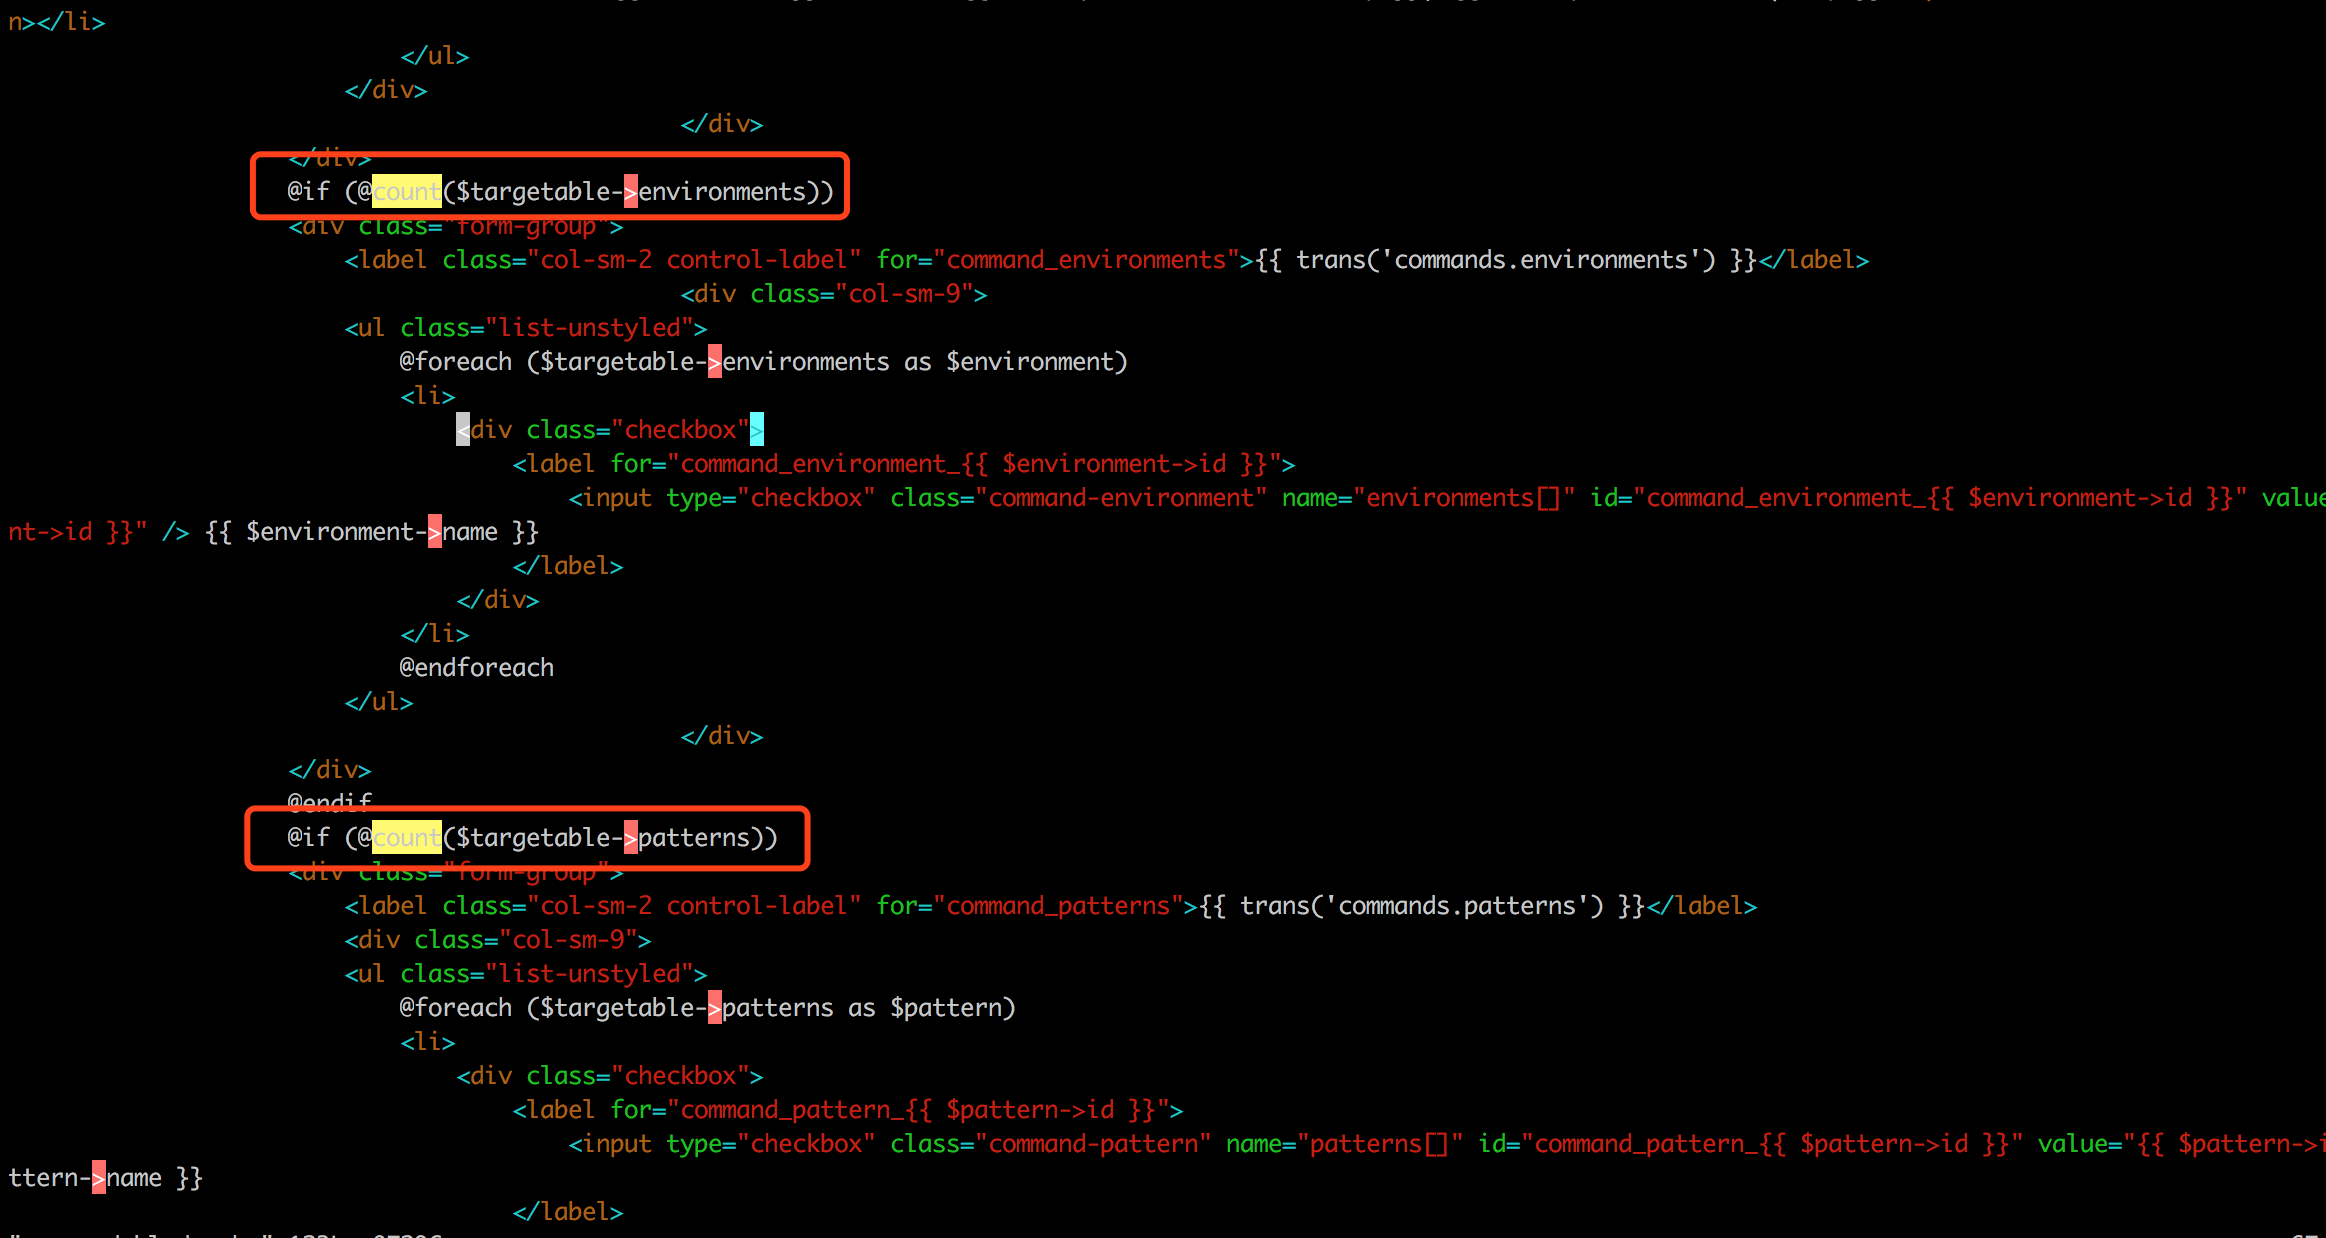This screenshot has width=2326, height=1238.
Task: Click the highlighted count in the patterns @if line
Action: pos(406,837)
